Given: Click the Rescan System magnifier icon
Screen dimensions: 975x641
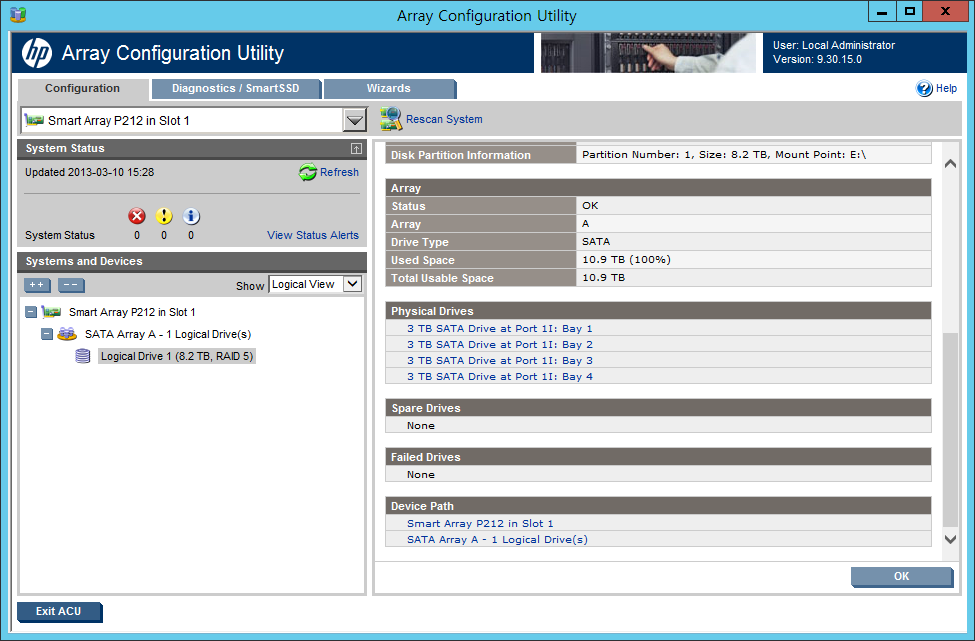Looking at the screenshot, I should pyautogui.click(x=391, y=119).
